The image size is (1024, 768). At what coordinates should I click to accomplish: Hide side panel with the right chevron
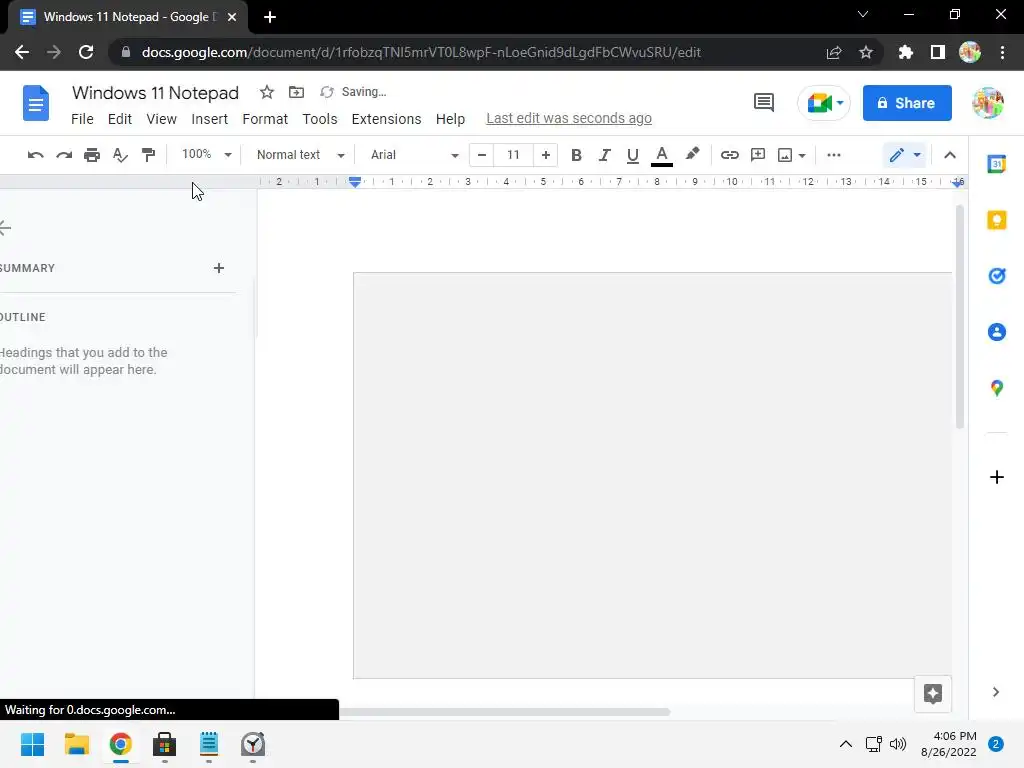995,692
